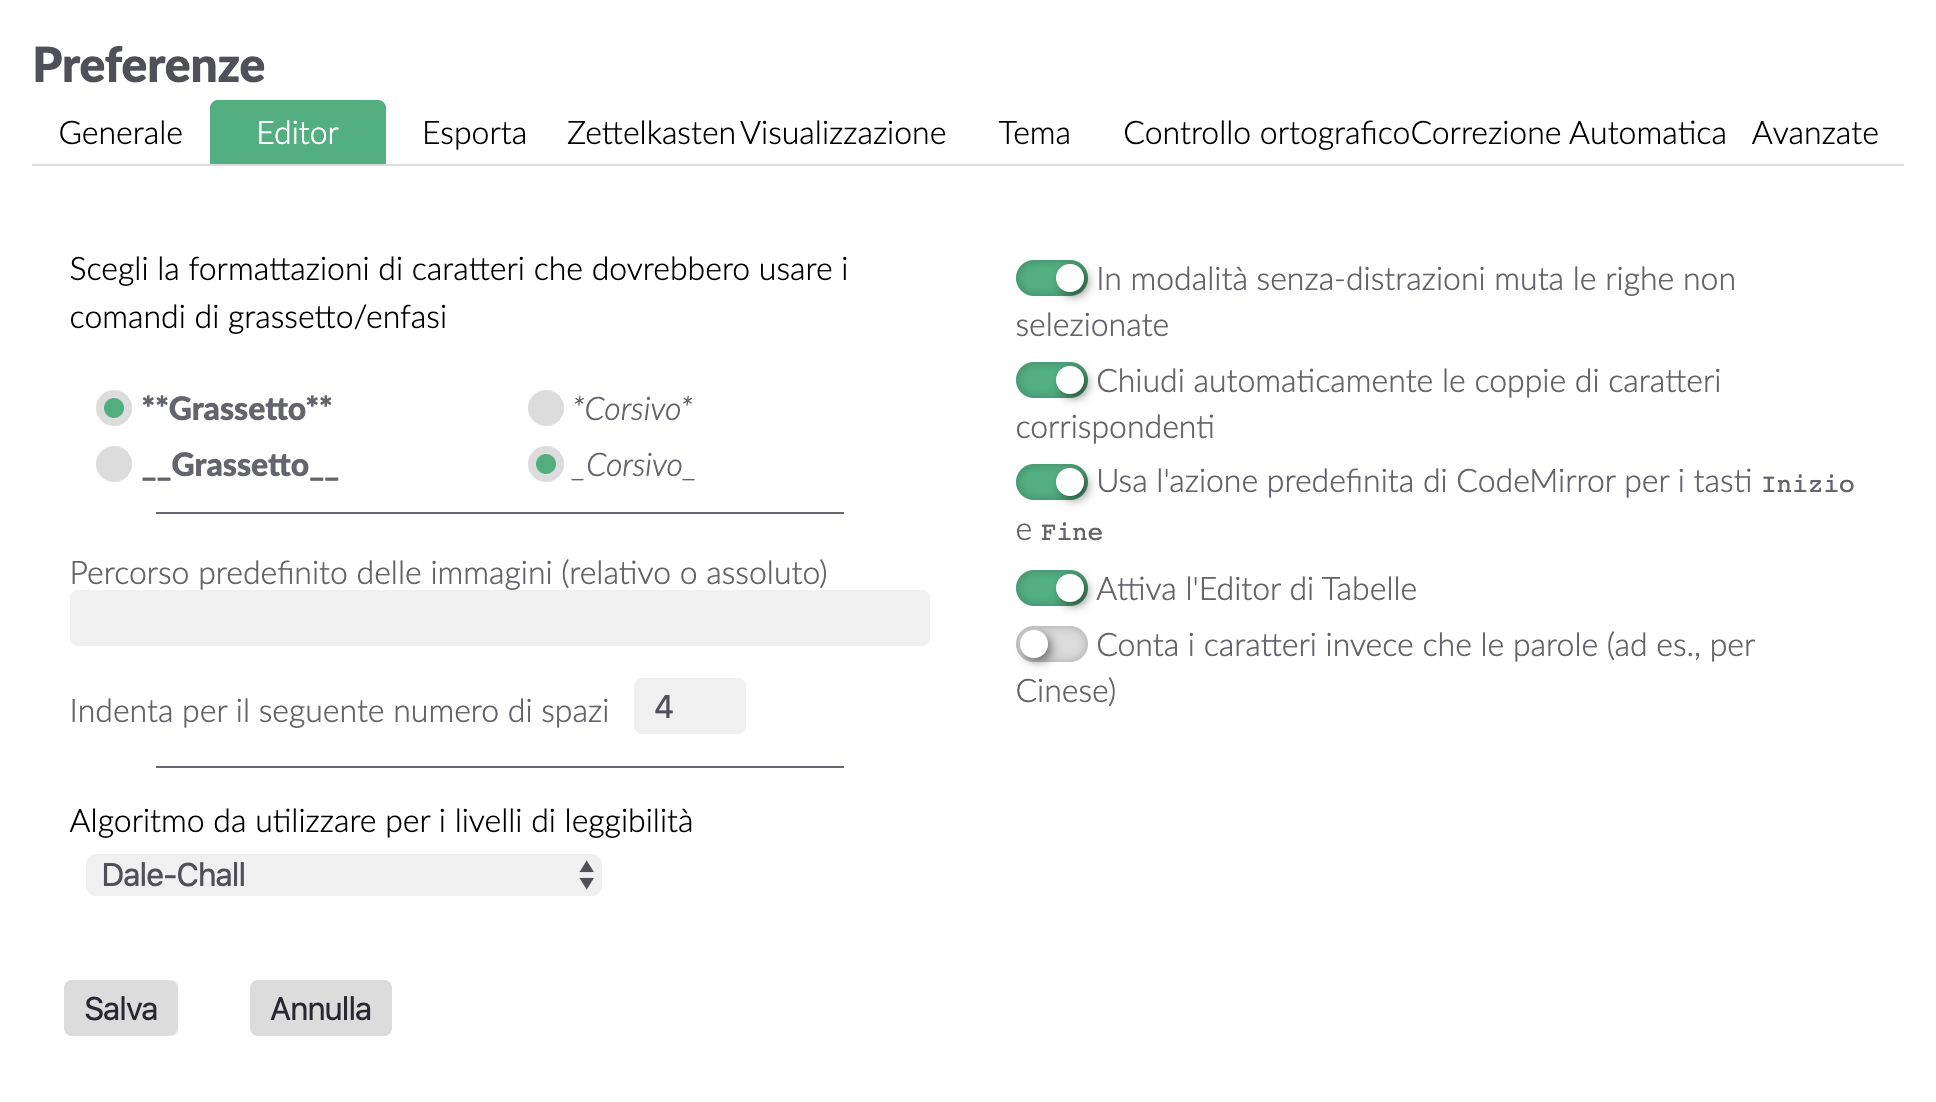Image resolution: width=1936 pixels, height=1102 pixels.
Task: Open the Esporta tab
Action: tap(474, 132)
